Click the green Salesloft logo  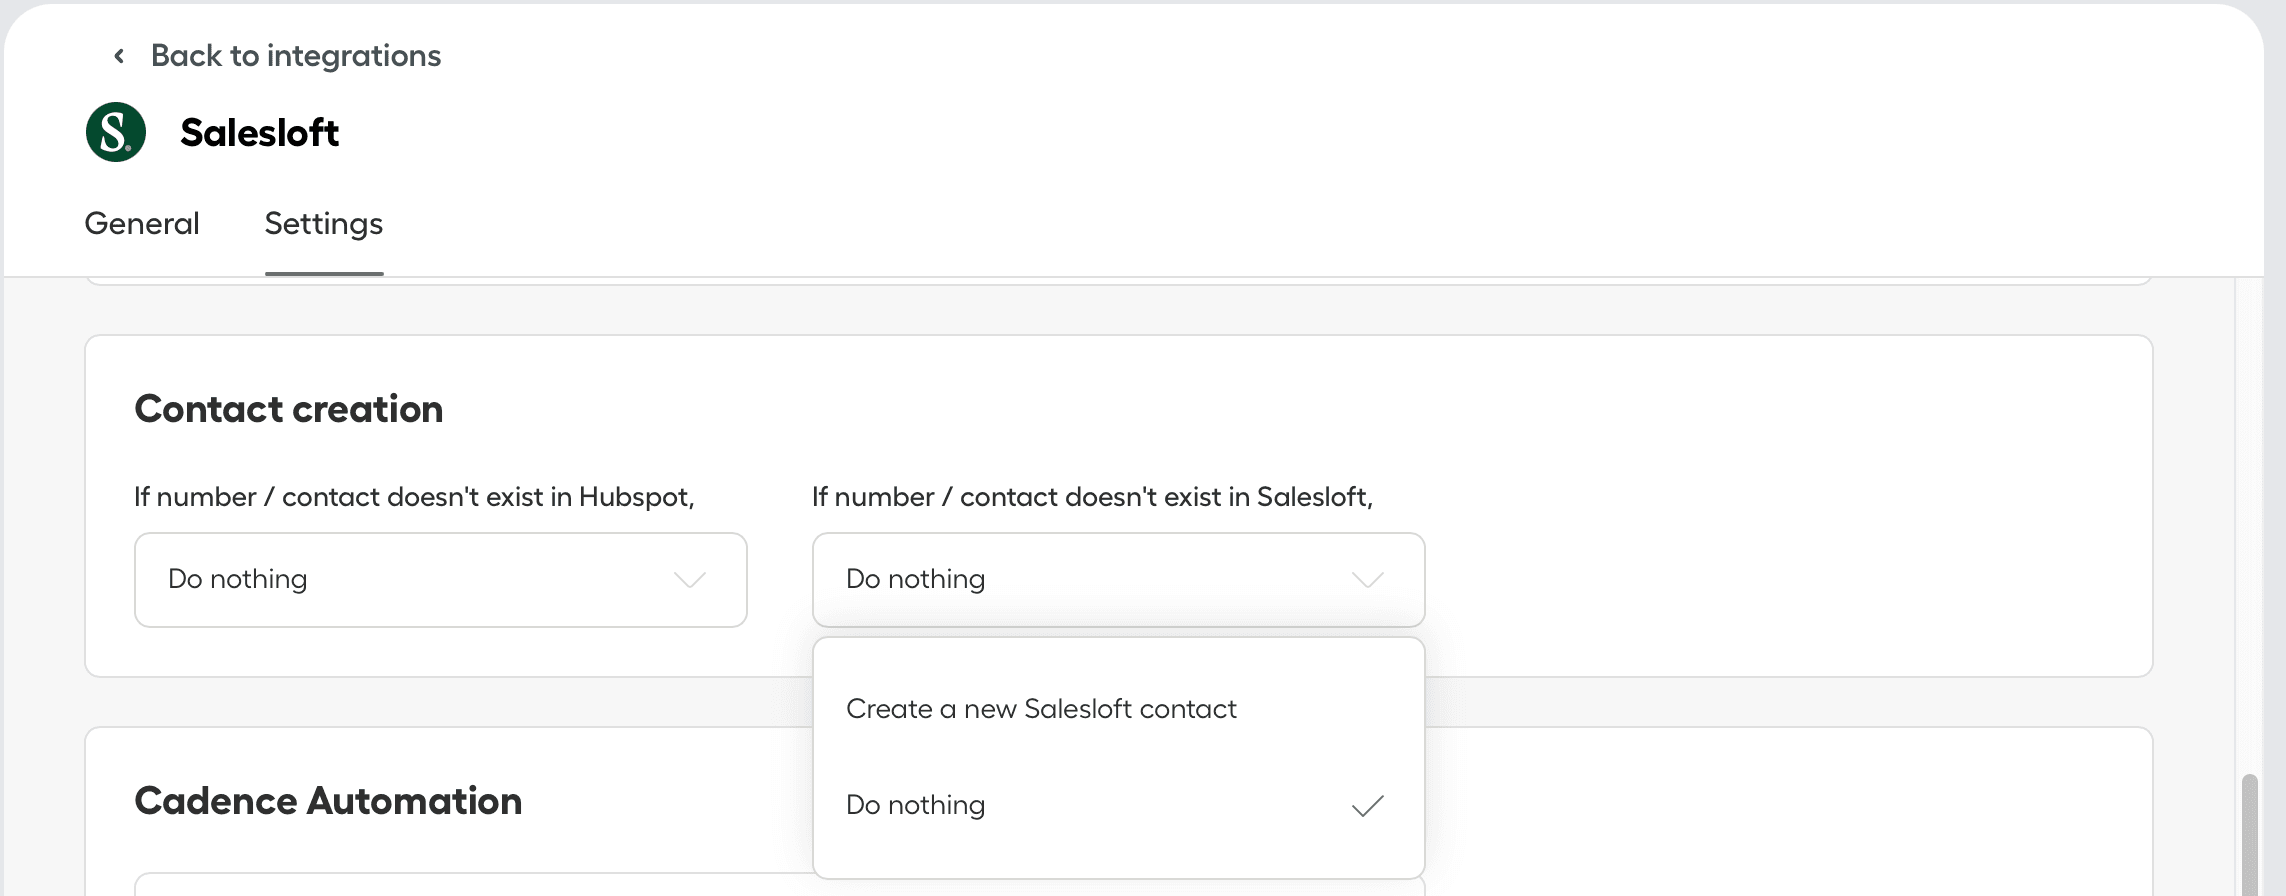pos(116,132)
